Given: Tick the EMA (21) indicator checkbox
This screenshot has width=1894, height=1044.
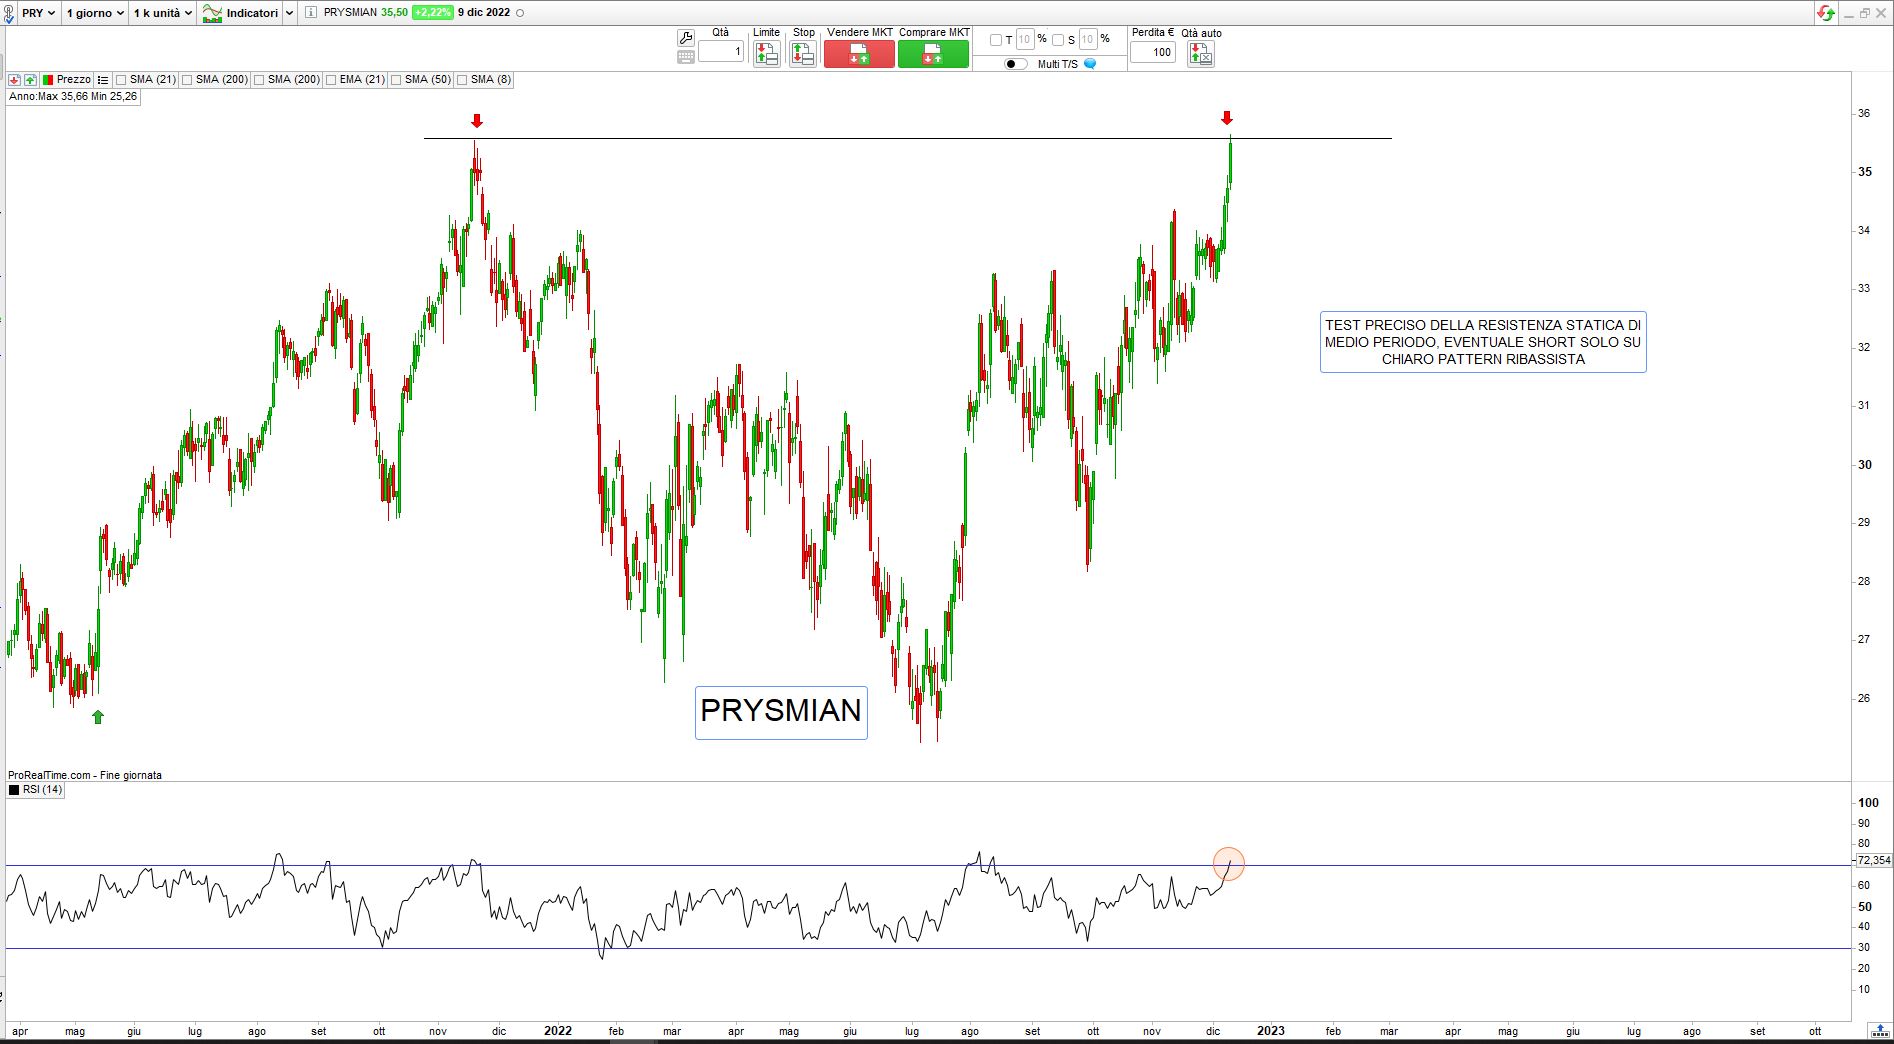Looking at the screenshot, I should (331, 80).
